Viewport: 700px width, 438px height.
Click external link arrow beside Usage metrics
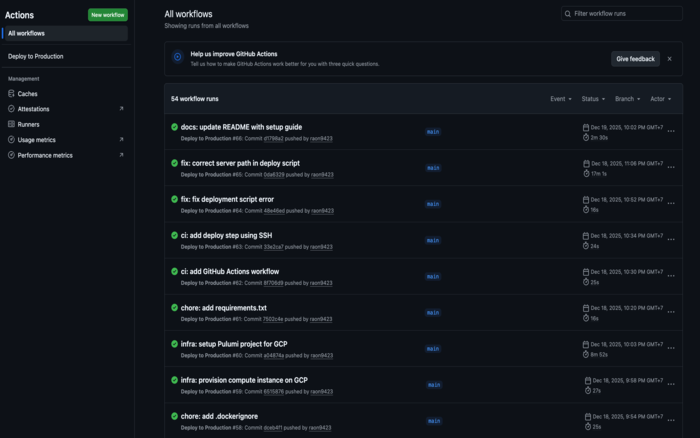tap(121, 139)
